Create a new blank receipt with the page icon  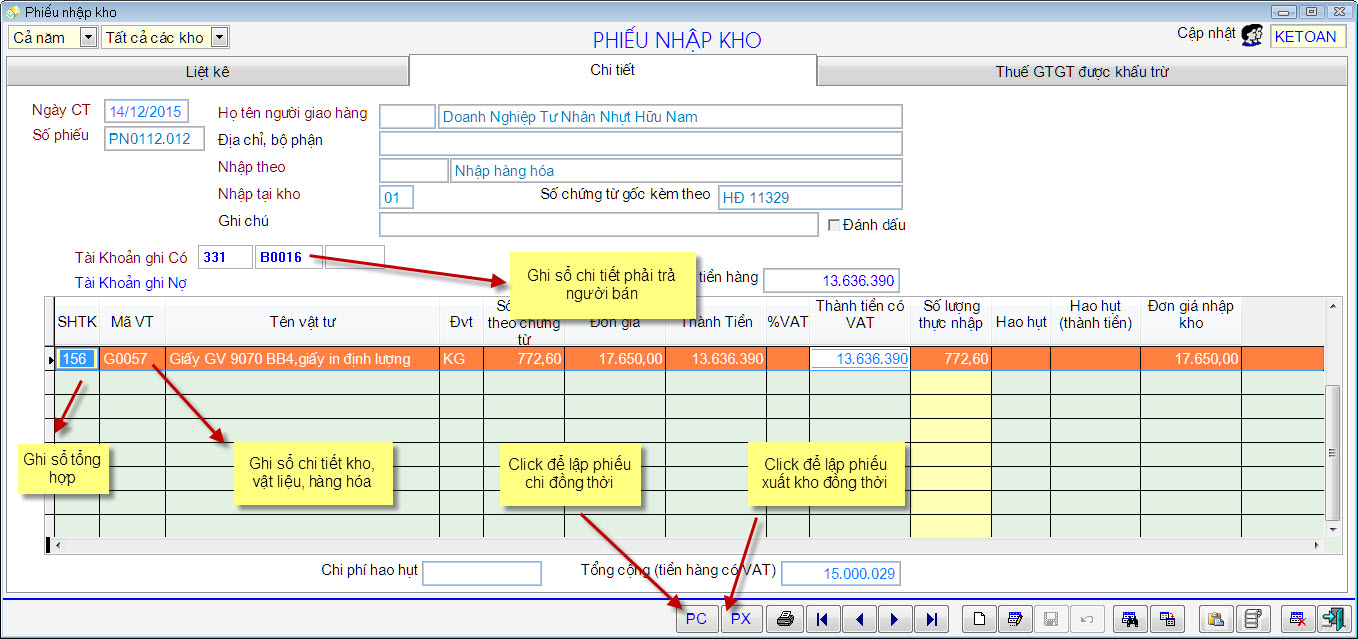point(981,619)
